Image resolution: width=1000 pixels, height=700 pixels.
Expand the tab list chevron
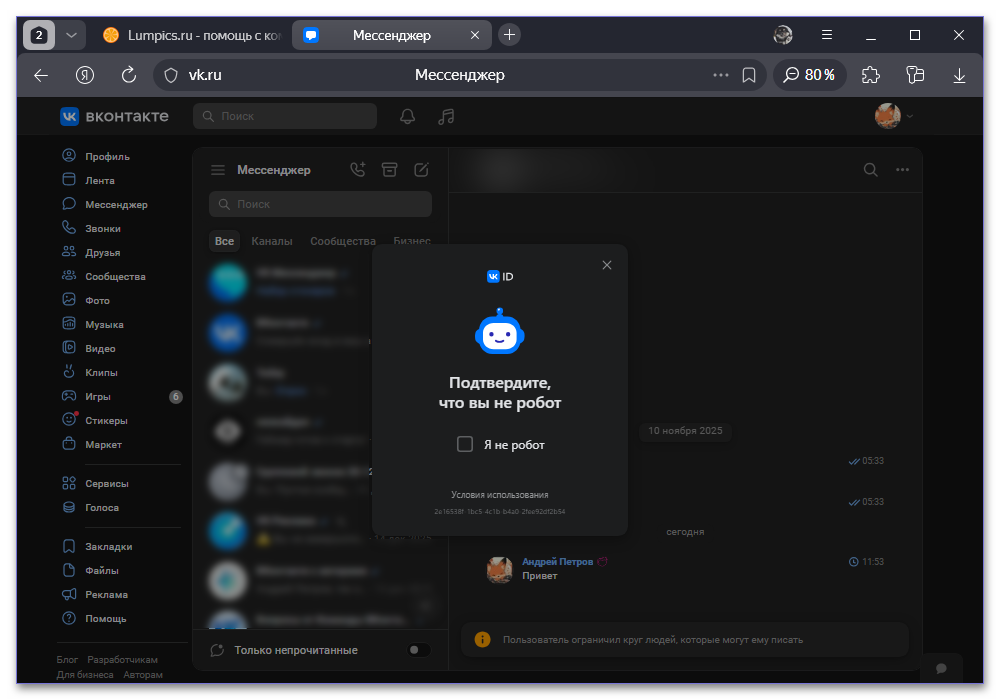71,35
